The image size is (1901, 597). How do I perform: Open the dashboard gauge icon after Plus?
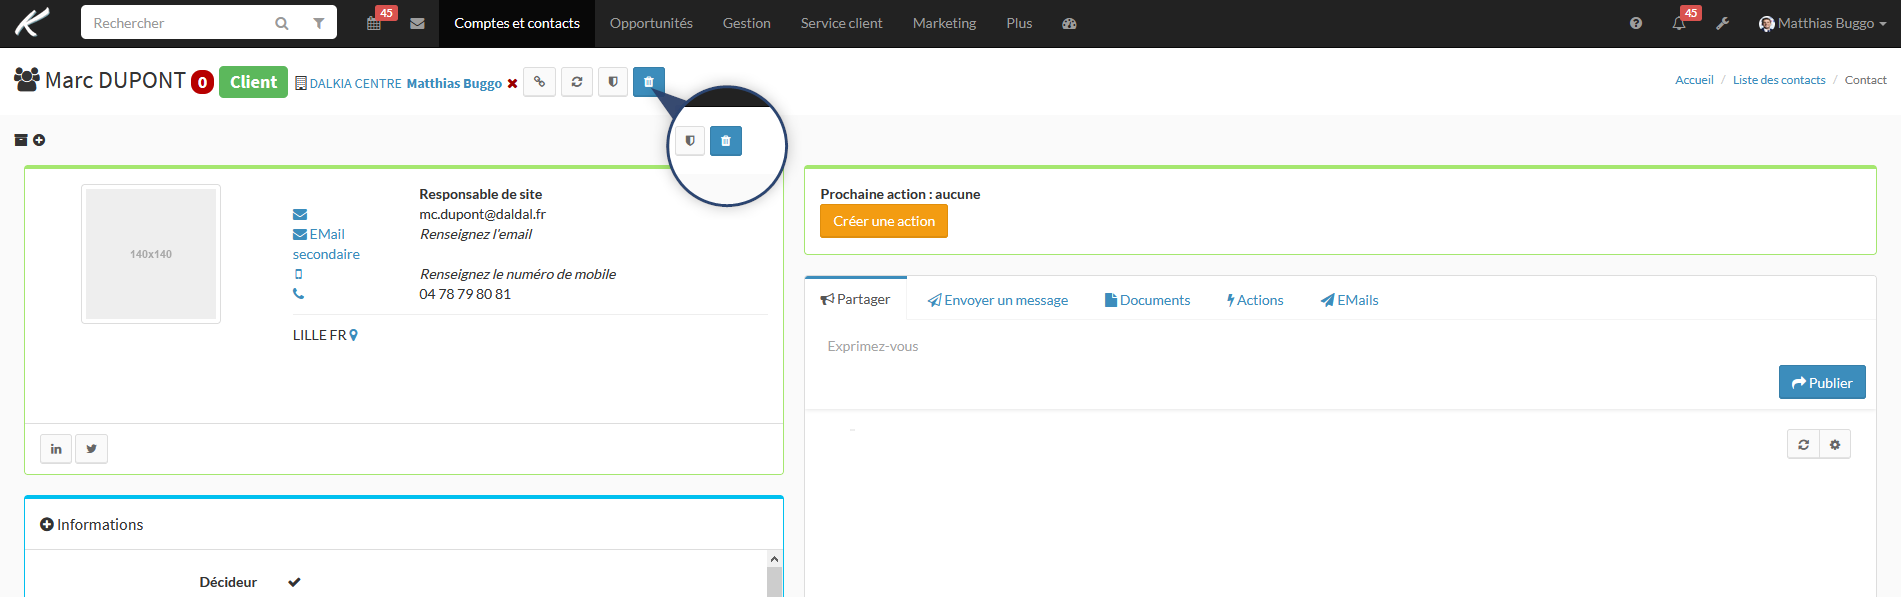pos(1069,23)
